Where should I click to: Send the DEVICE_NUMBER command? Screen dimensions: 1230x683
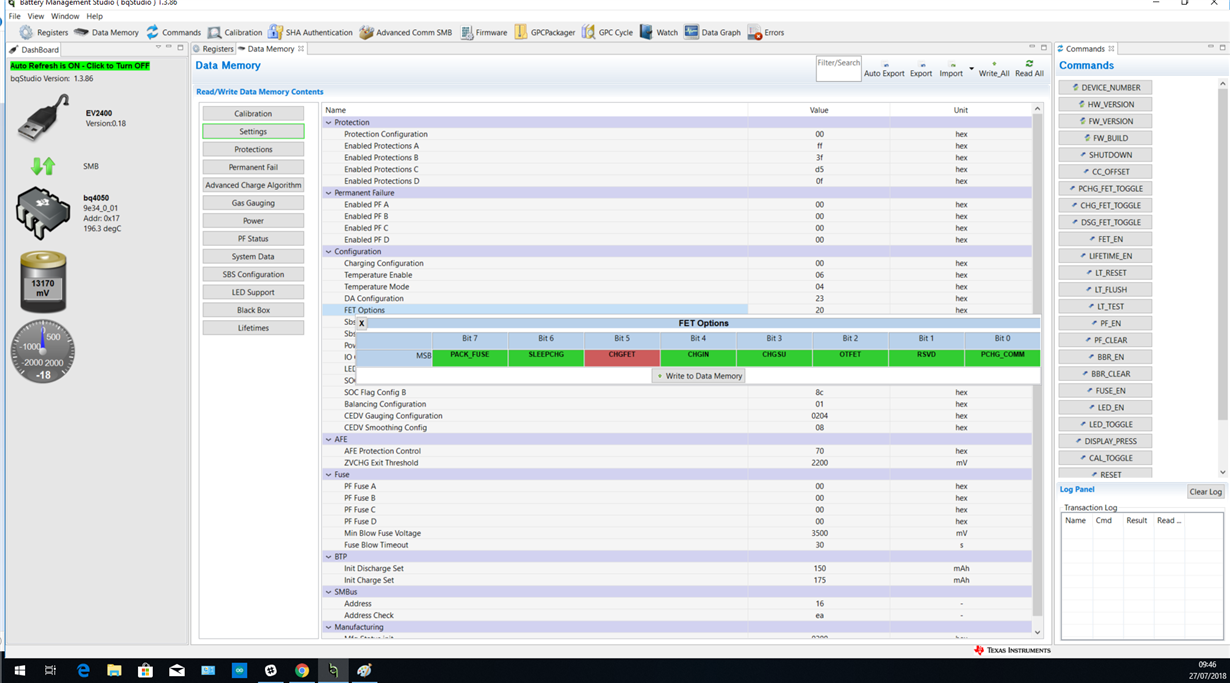point(1106,87)
